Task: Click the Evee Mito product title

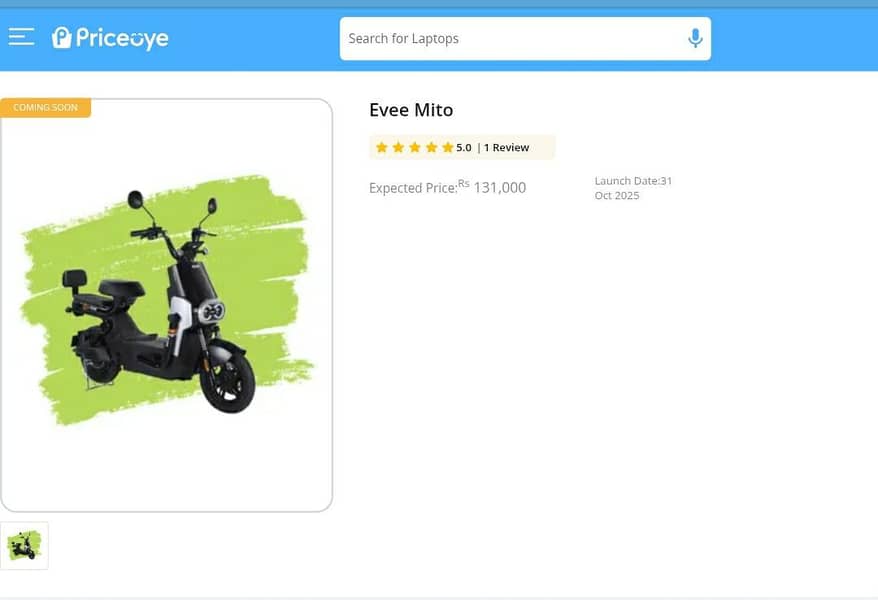Action: click(x=411, y=110)
